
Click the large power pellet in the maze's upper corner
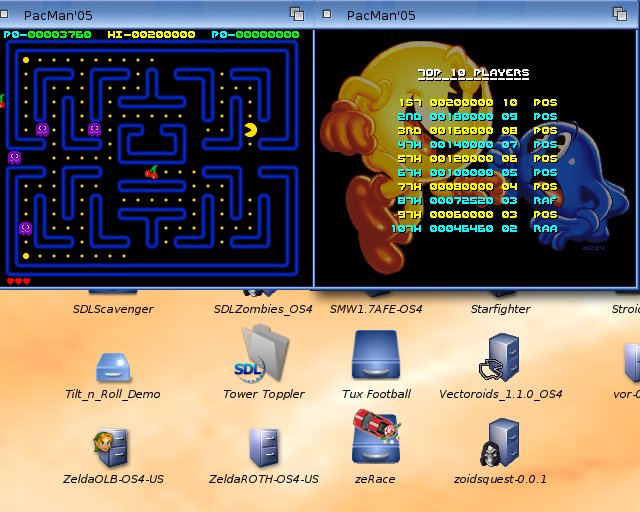click(26, 60)
